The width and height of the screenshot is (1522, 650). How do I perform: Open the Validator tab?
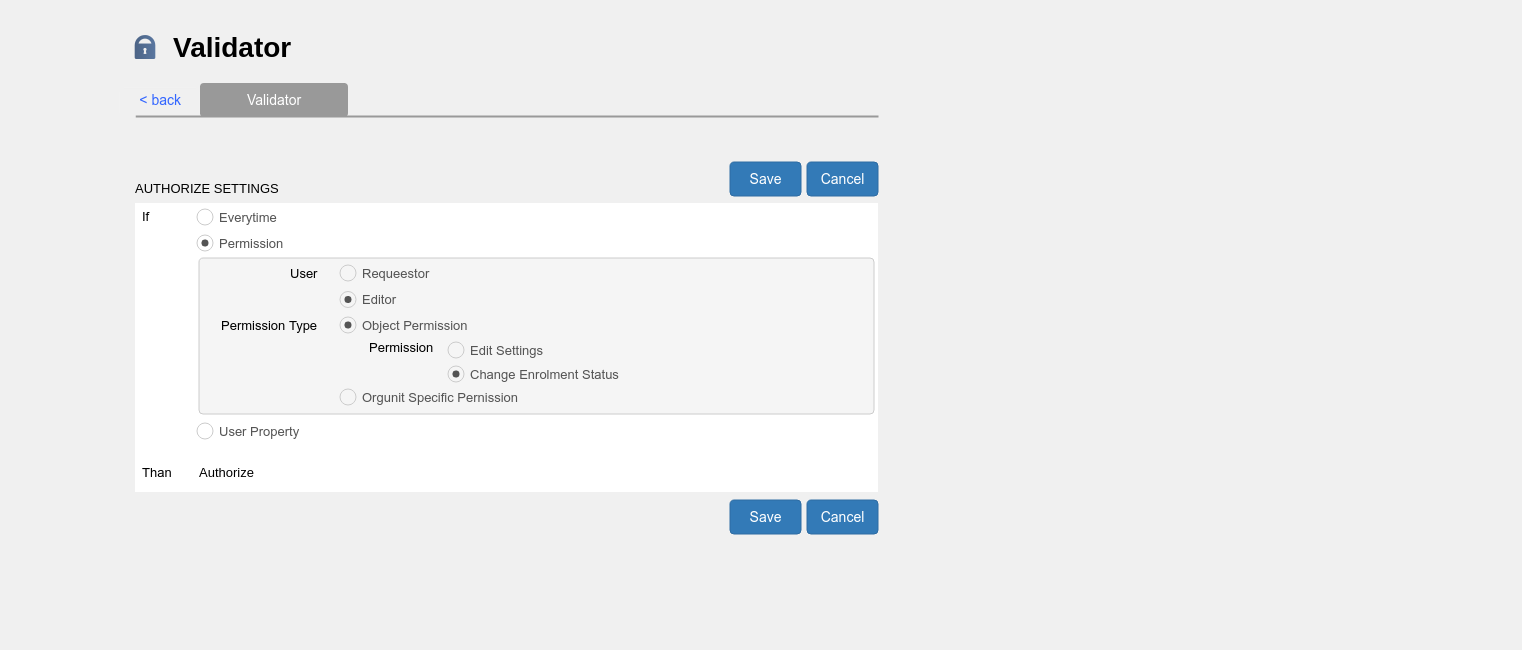274,100
